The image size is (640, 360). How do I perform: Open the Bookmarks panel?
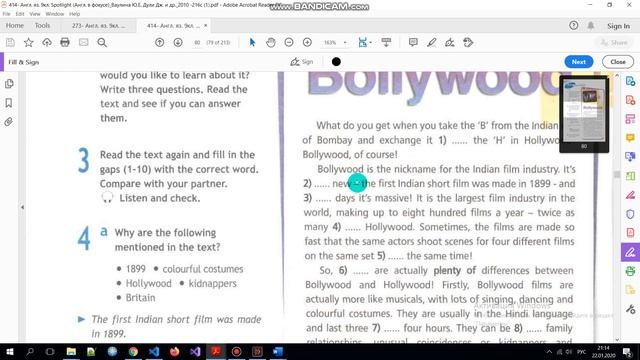tap(9, 103)
